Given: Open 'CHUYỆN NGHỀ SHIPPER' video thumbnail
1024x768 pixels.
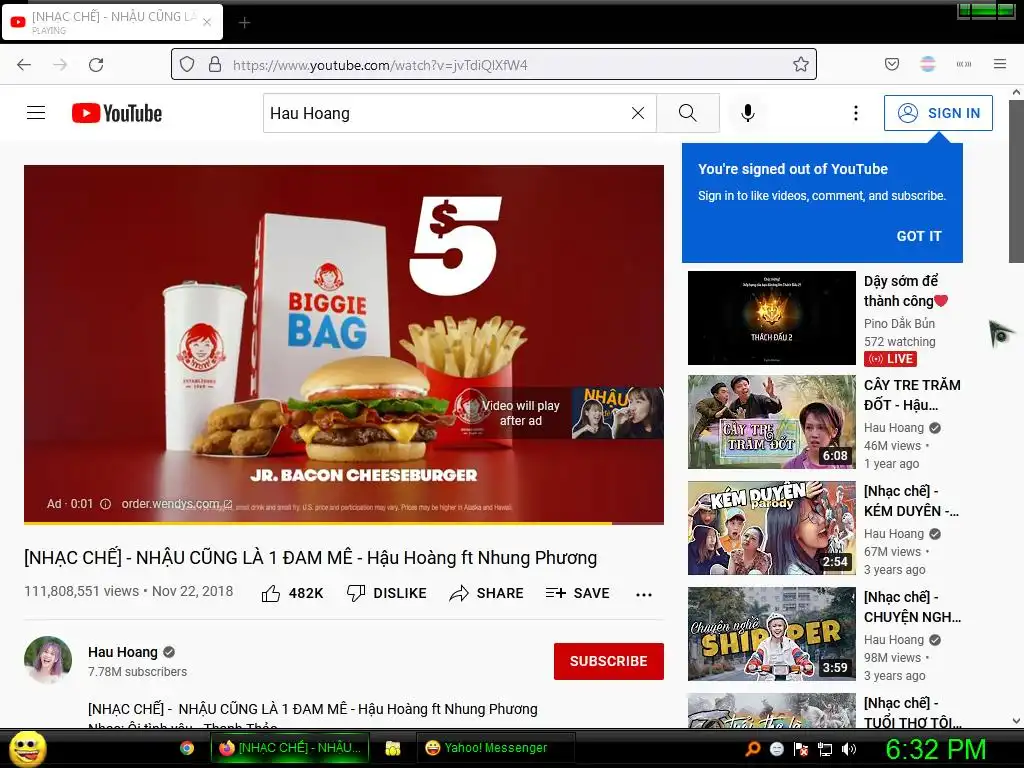Looking at the screenshot, I should coord(771,633).
